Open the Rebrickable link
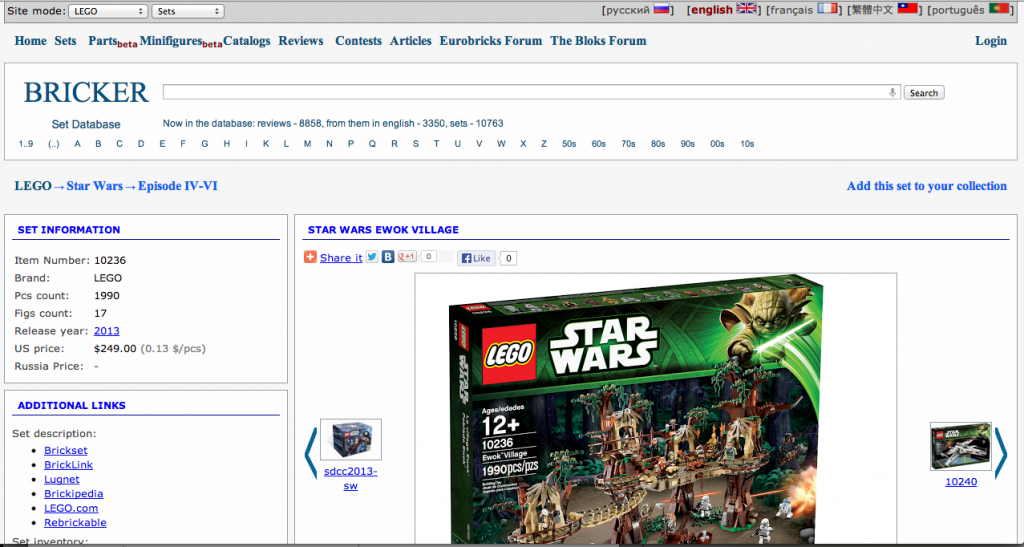The width and height of the screenshot is (1024, 547). 75,522
